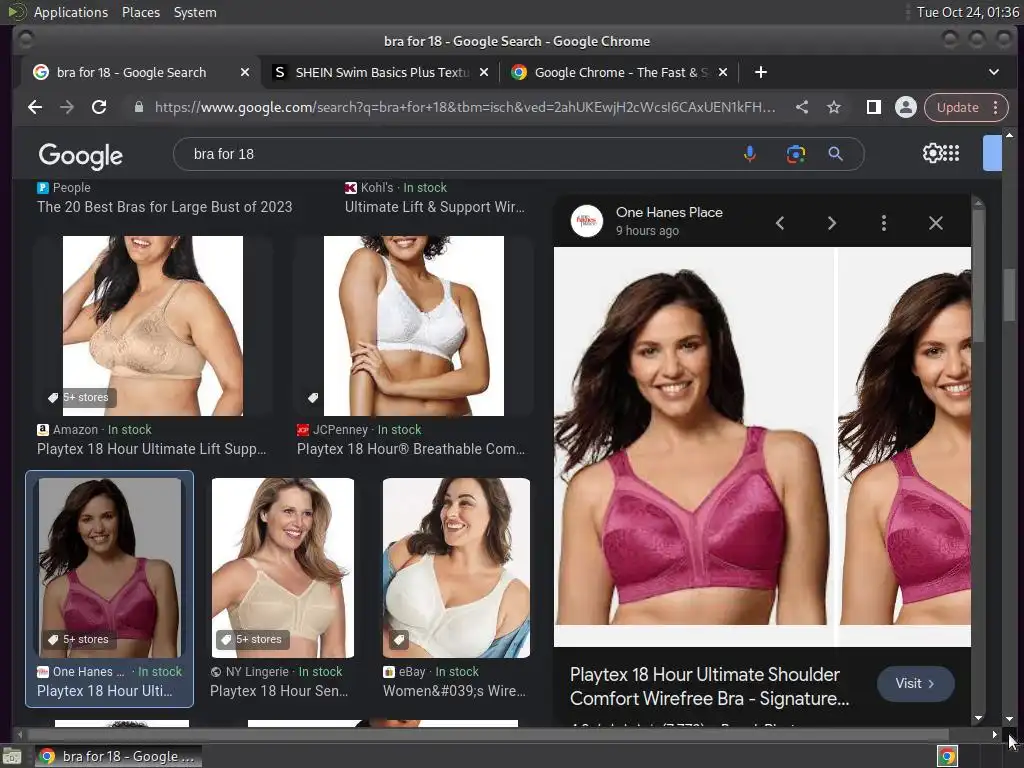1024x768 pixels.
Task: Open the Google apps grid
Action: click(x=952, y=153)
